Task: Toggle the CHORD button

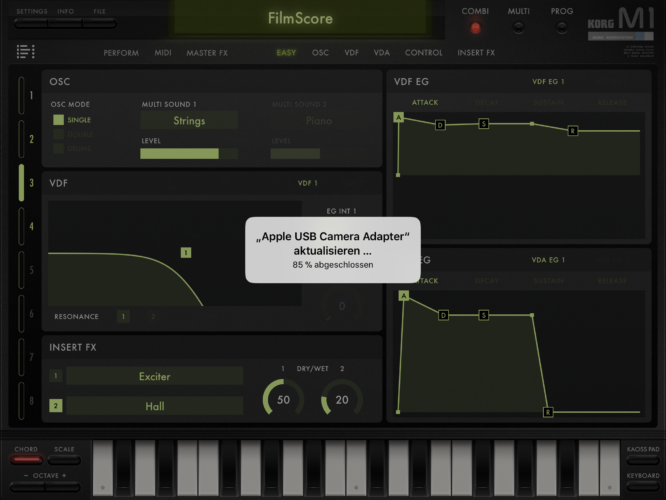Action: click(26, 459)
